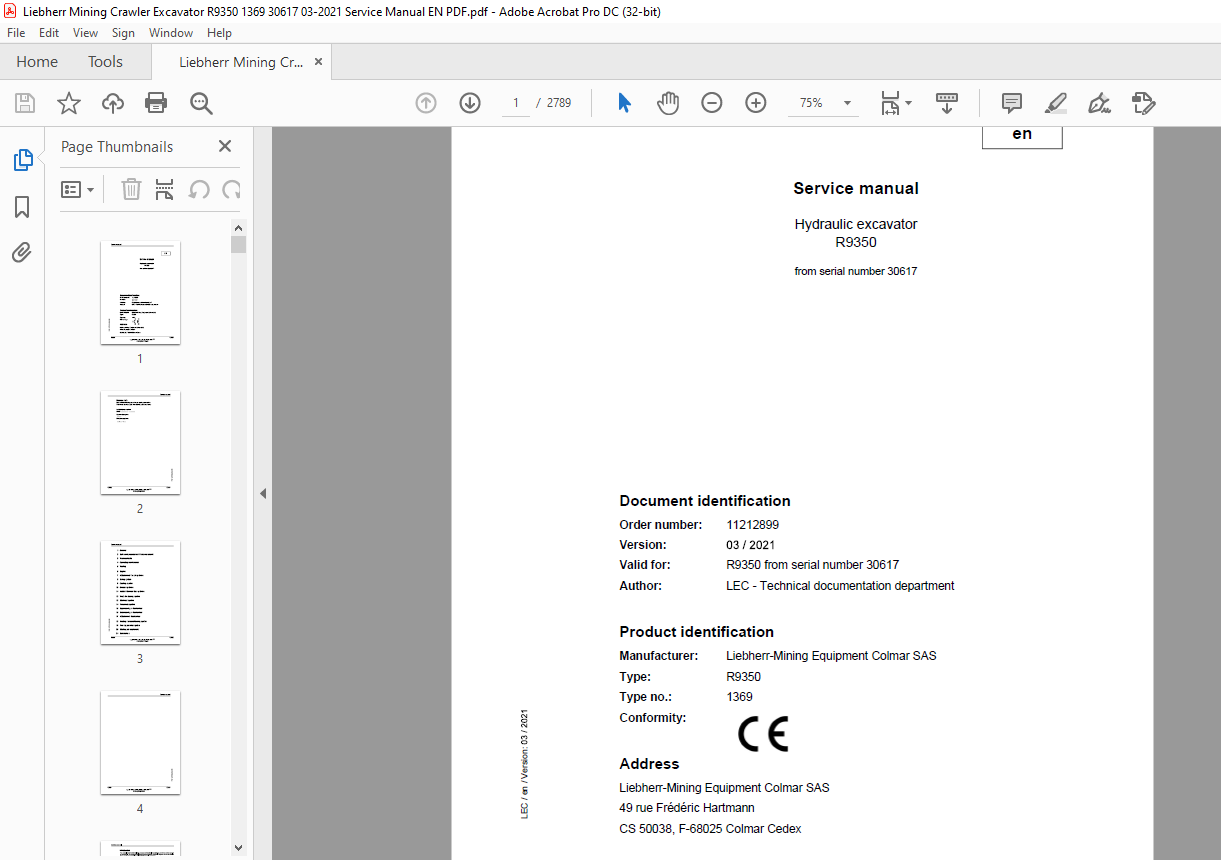This screenshot has height=860, width=1221.
Task: Open the Edit menu
Action: pyautogui.click(x=49, y=33)
